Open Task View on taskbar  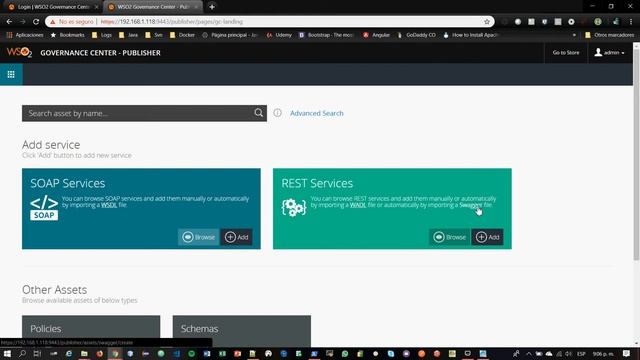(x=37, y=353)
